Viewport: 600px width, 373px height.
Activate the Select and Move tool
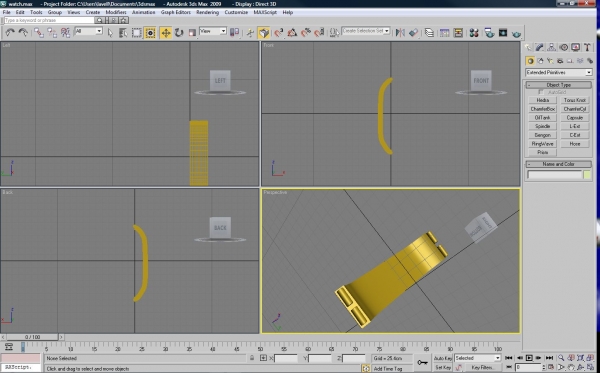166,33
